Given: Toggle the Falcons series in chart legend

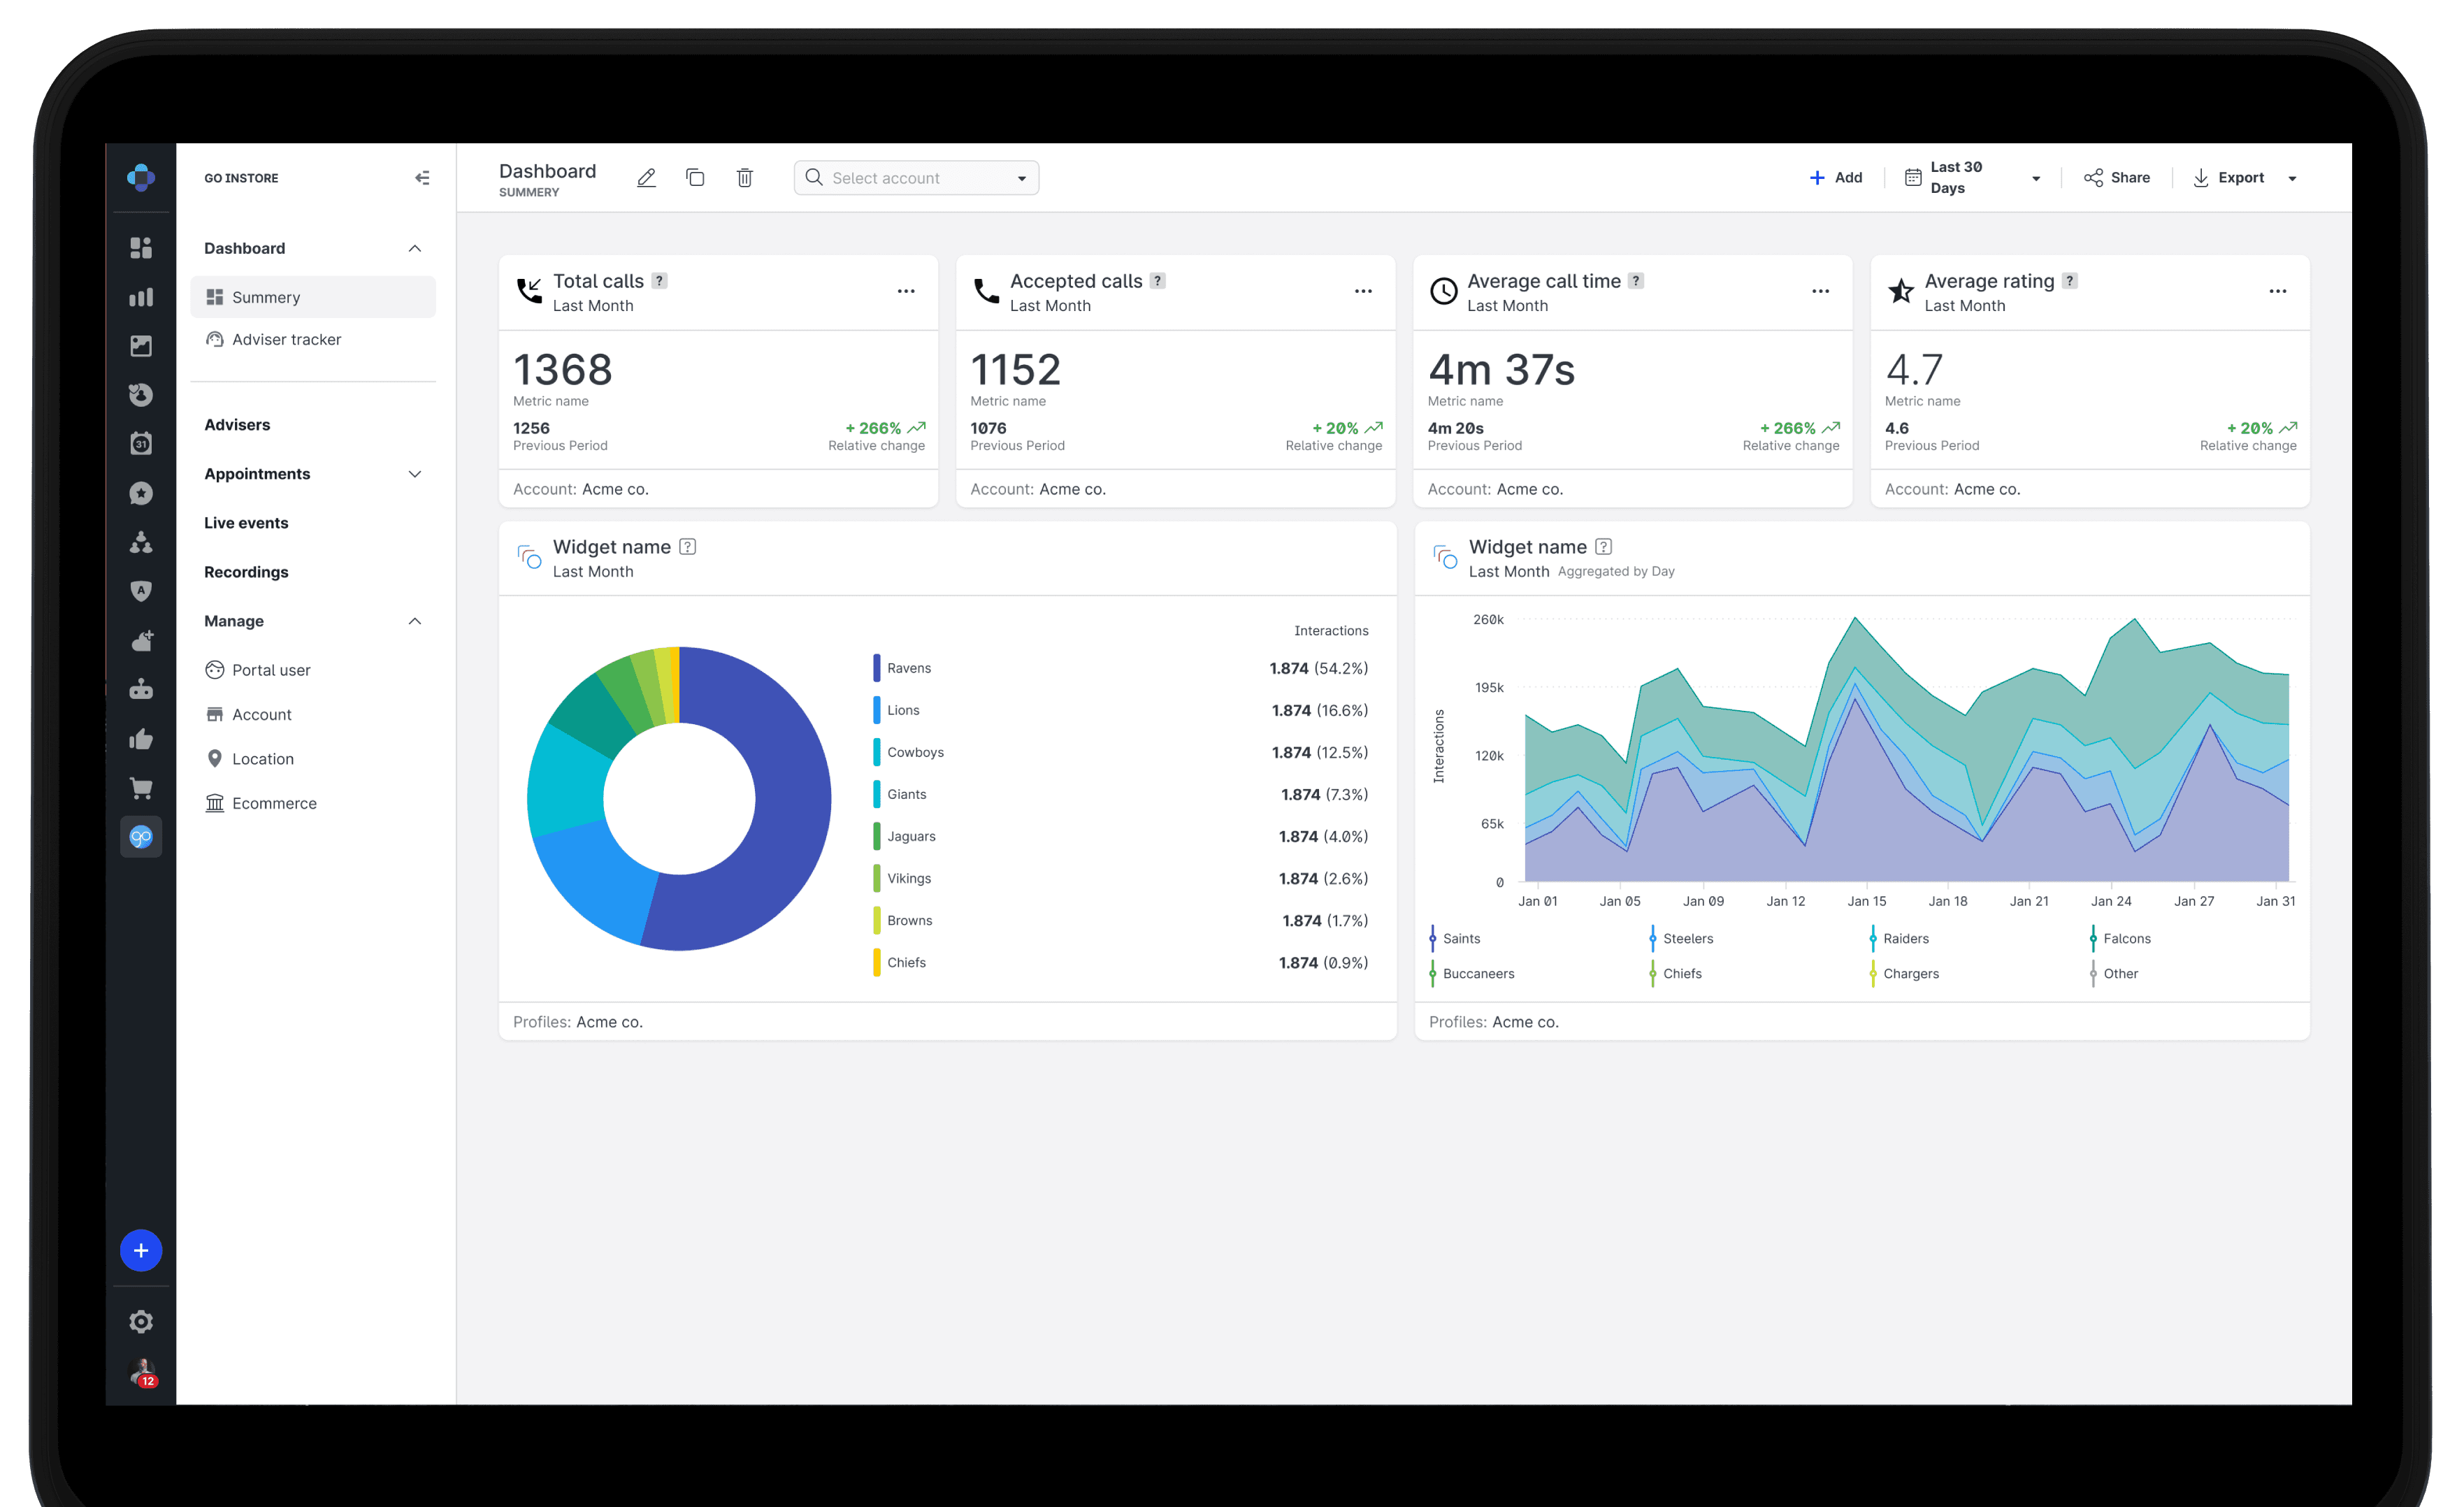Looking at the screenshot, I should point(2125,938).
